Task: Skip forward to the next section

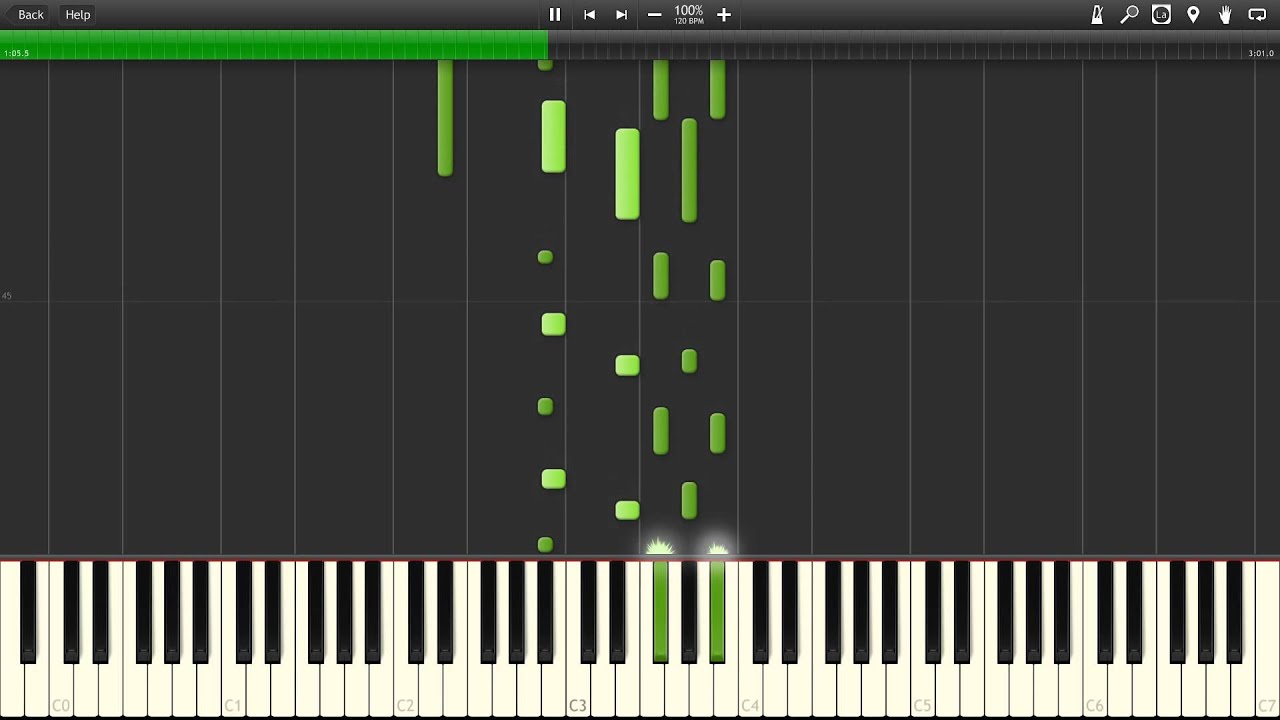Action: click(x=621, y=15)
